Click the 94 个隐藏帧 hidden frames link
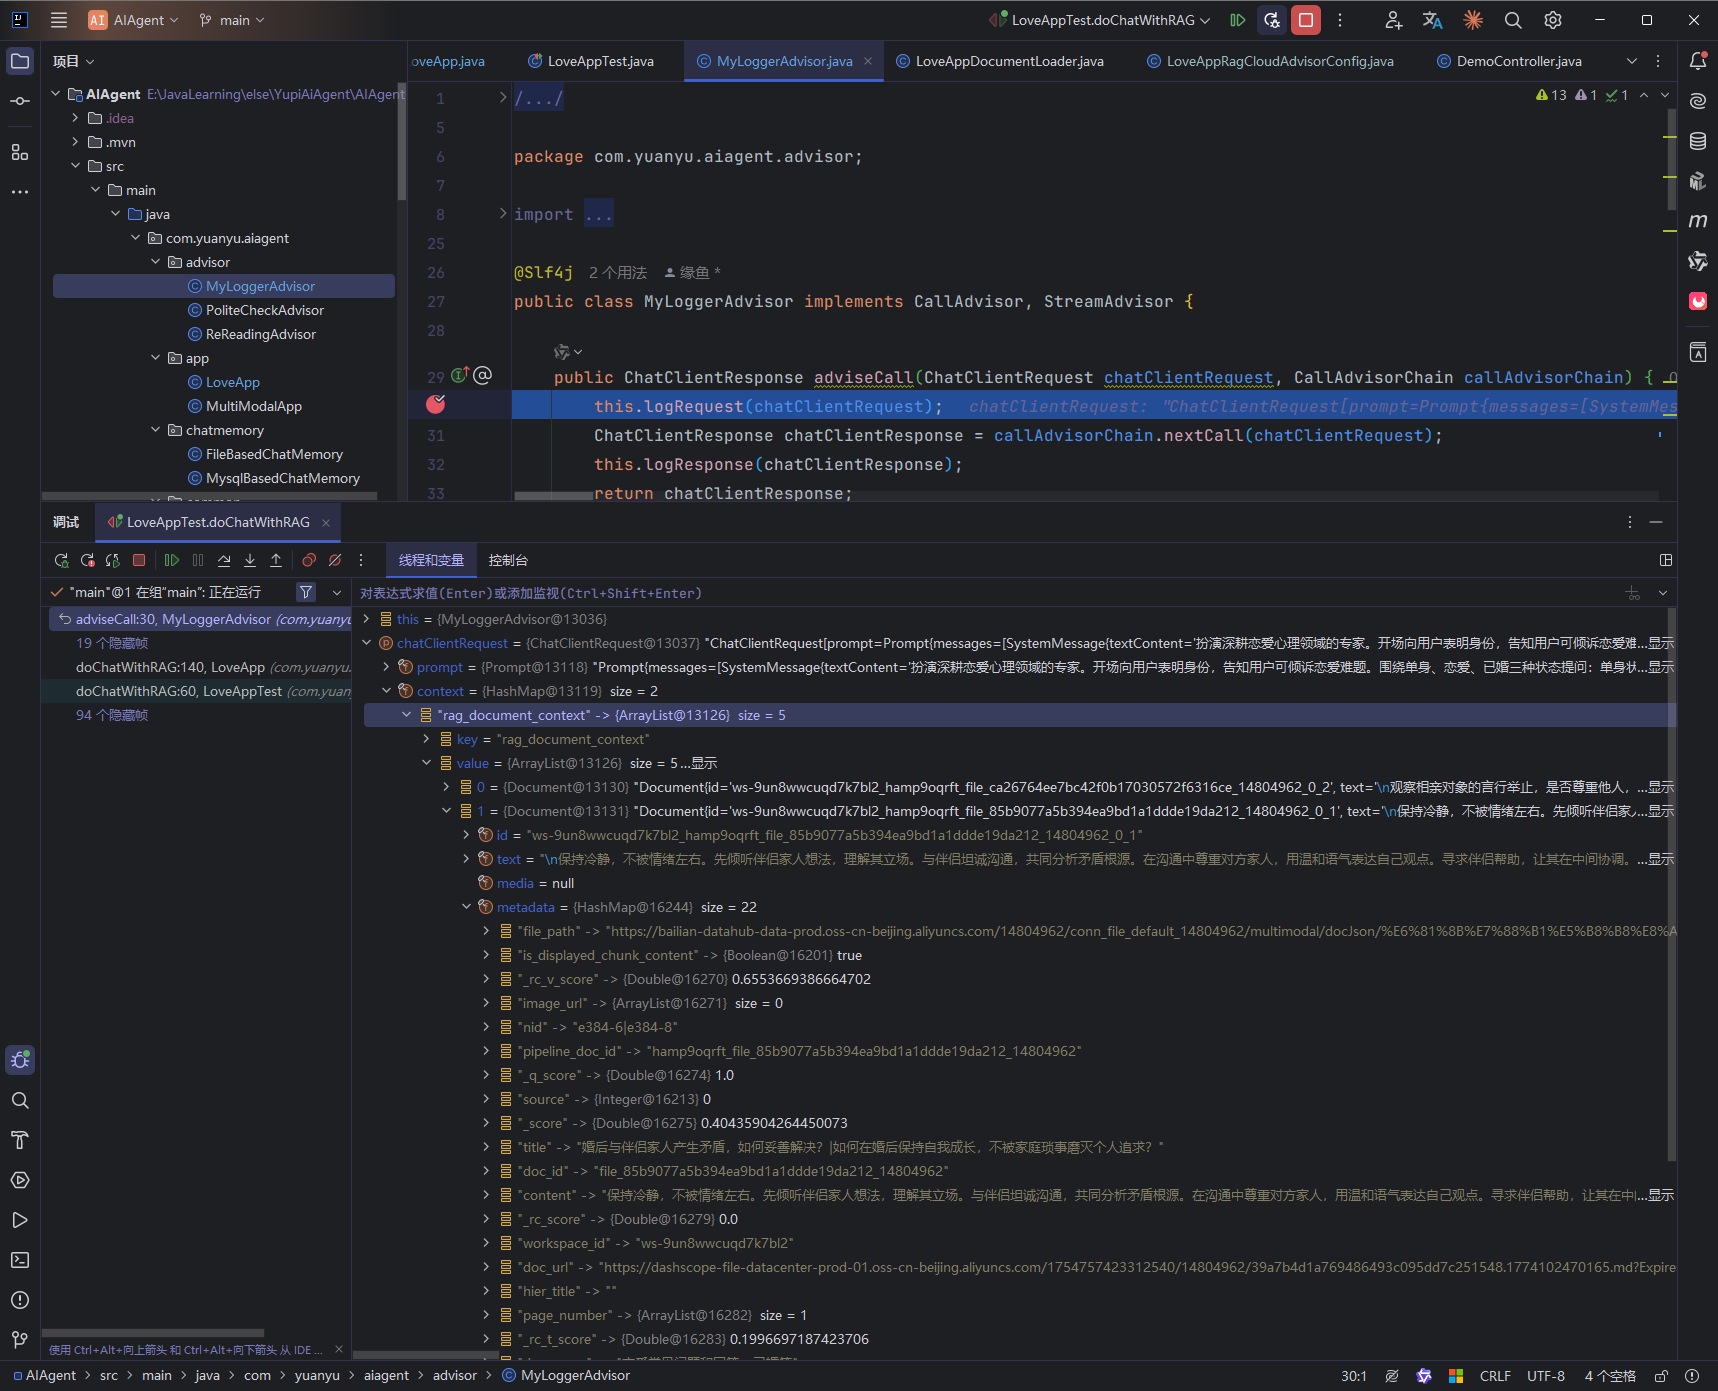The image size is (1718, 1391). pyautogui.click(x=112, y=715)
